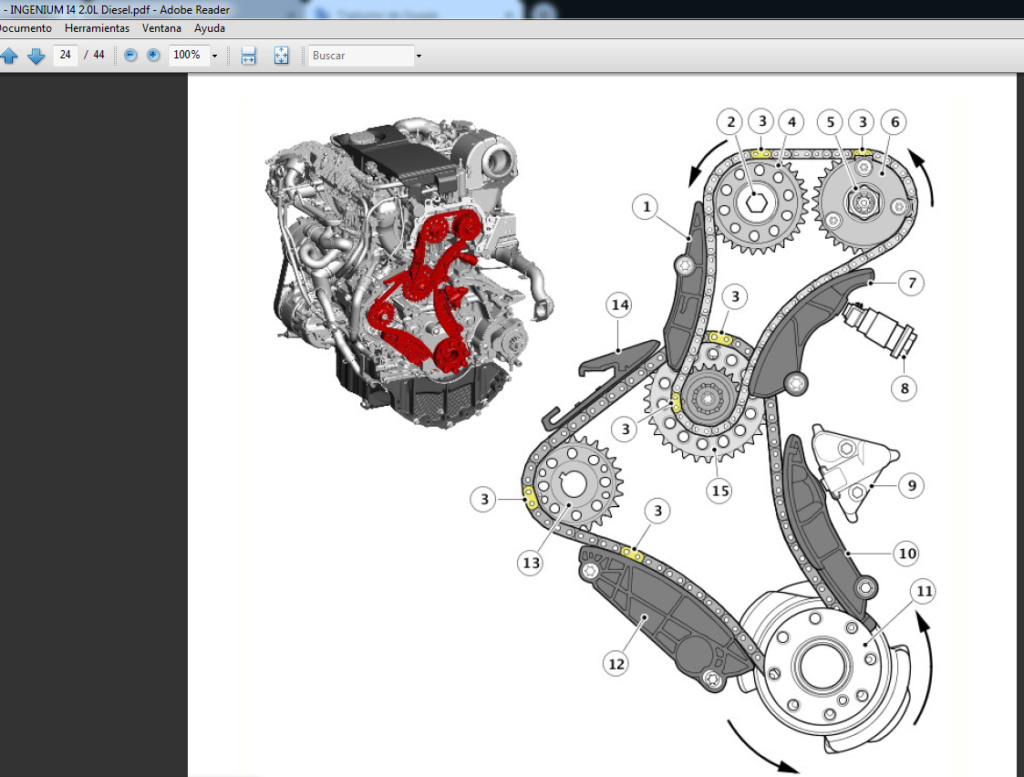This screenshot has height=777, width=1024.
Task: Open the Documento menu
Action: point(24,28)
